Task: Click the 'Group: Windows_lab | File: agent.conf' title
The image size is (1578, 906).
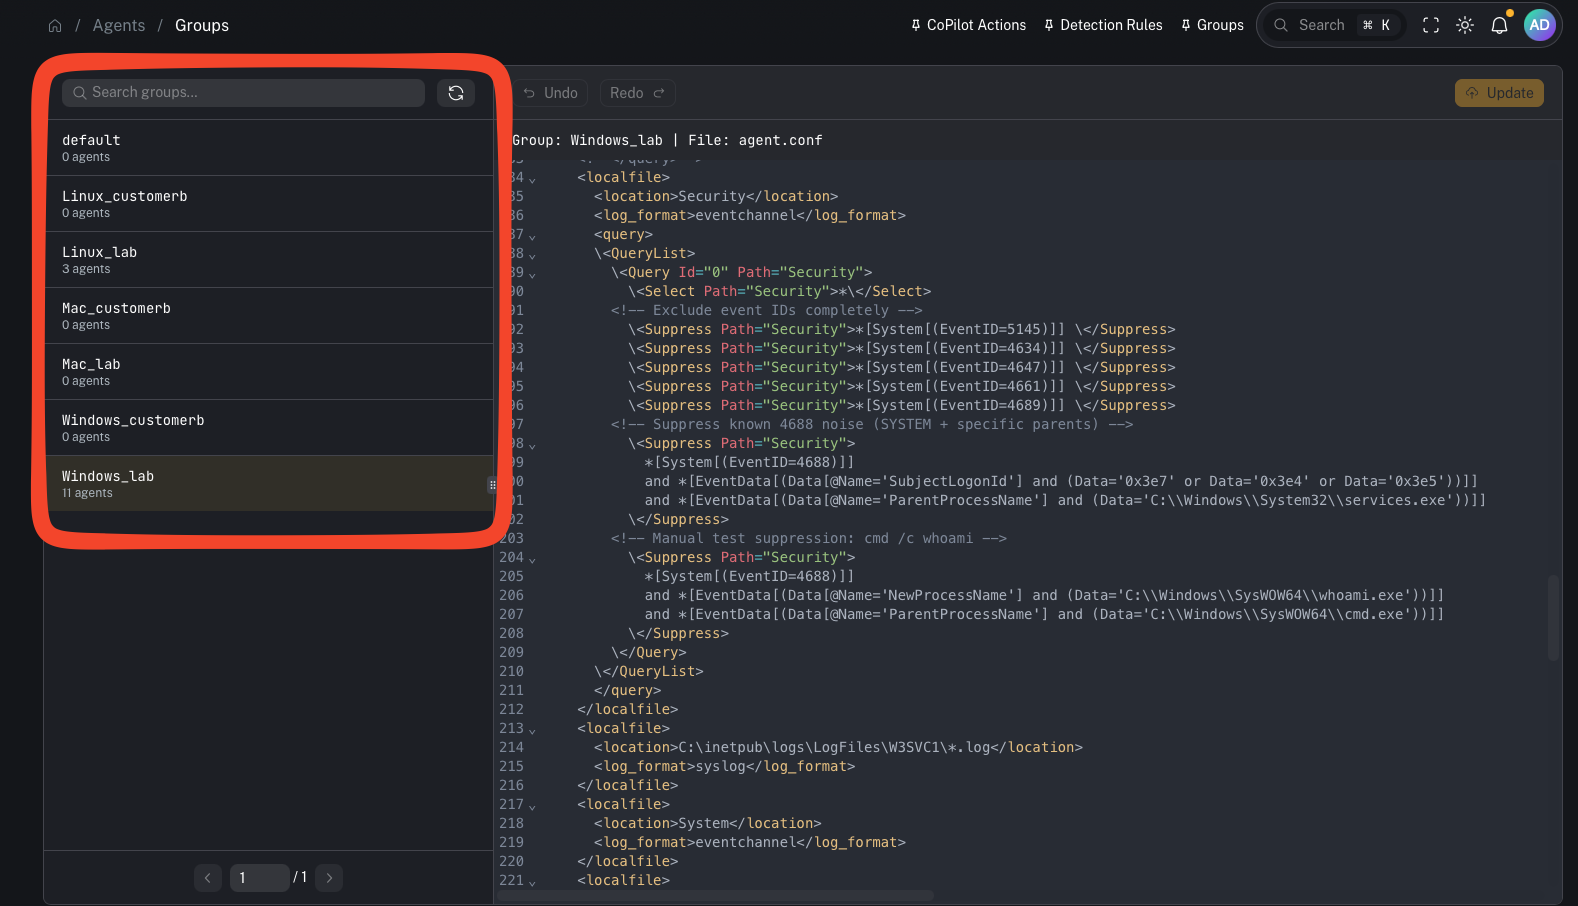Action: coord(667,140)
